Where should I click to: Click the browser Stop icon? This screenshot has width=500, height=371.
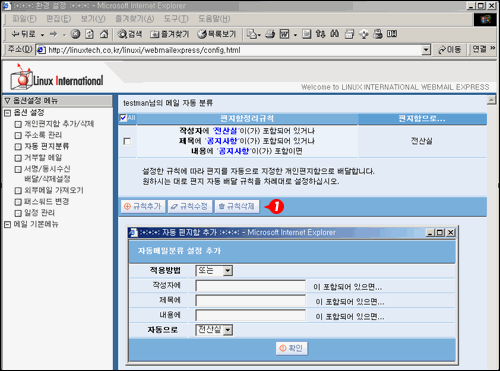tap(76, 34)
